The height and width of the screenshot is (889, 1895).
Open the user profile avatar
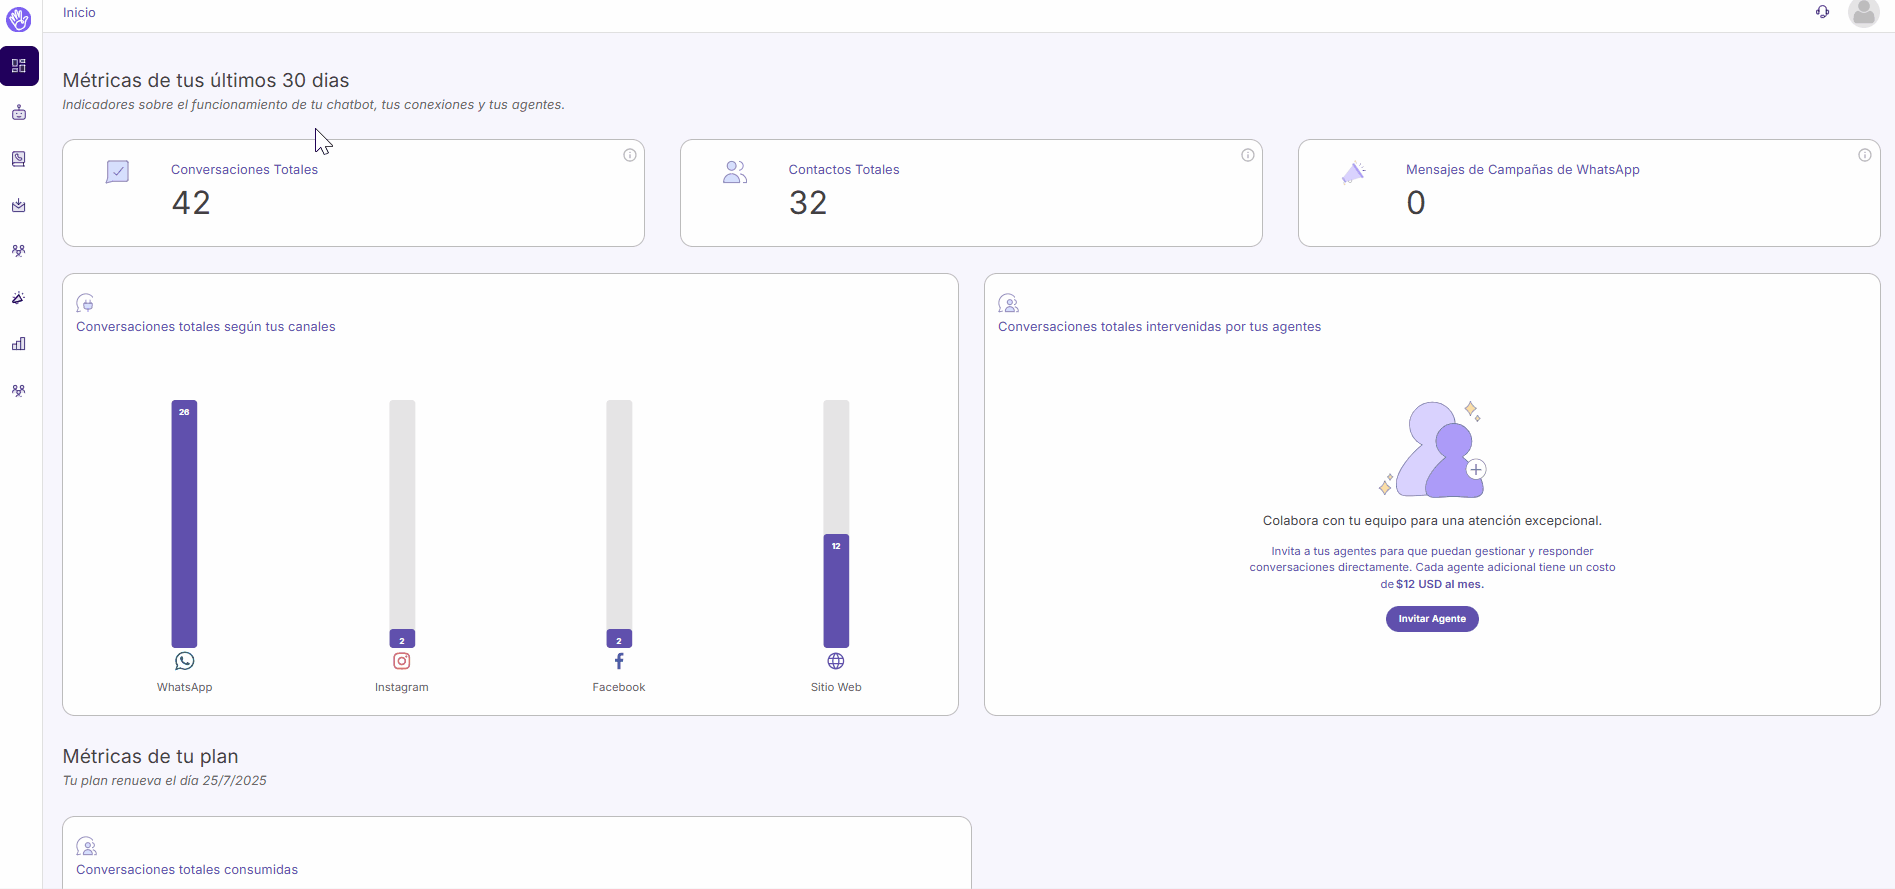click(x=1863, y=13)
